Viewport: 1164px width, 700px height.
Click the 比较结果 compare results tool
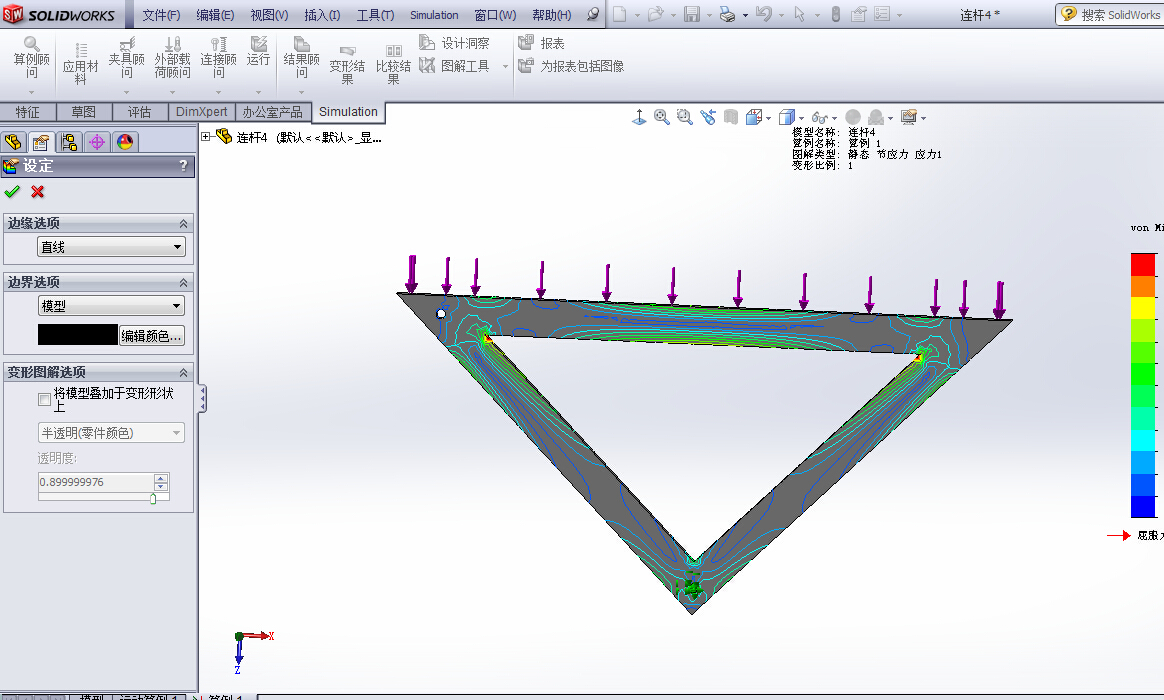click(393, 65)
